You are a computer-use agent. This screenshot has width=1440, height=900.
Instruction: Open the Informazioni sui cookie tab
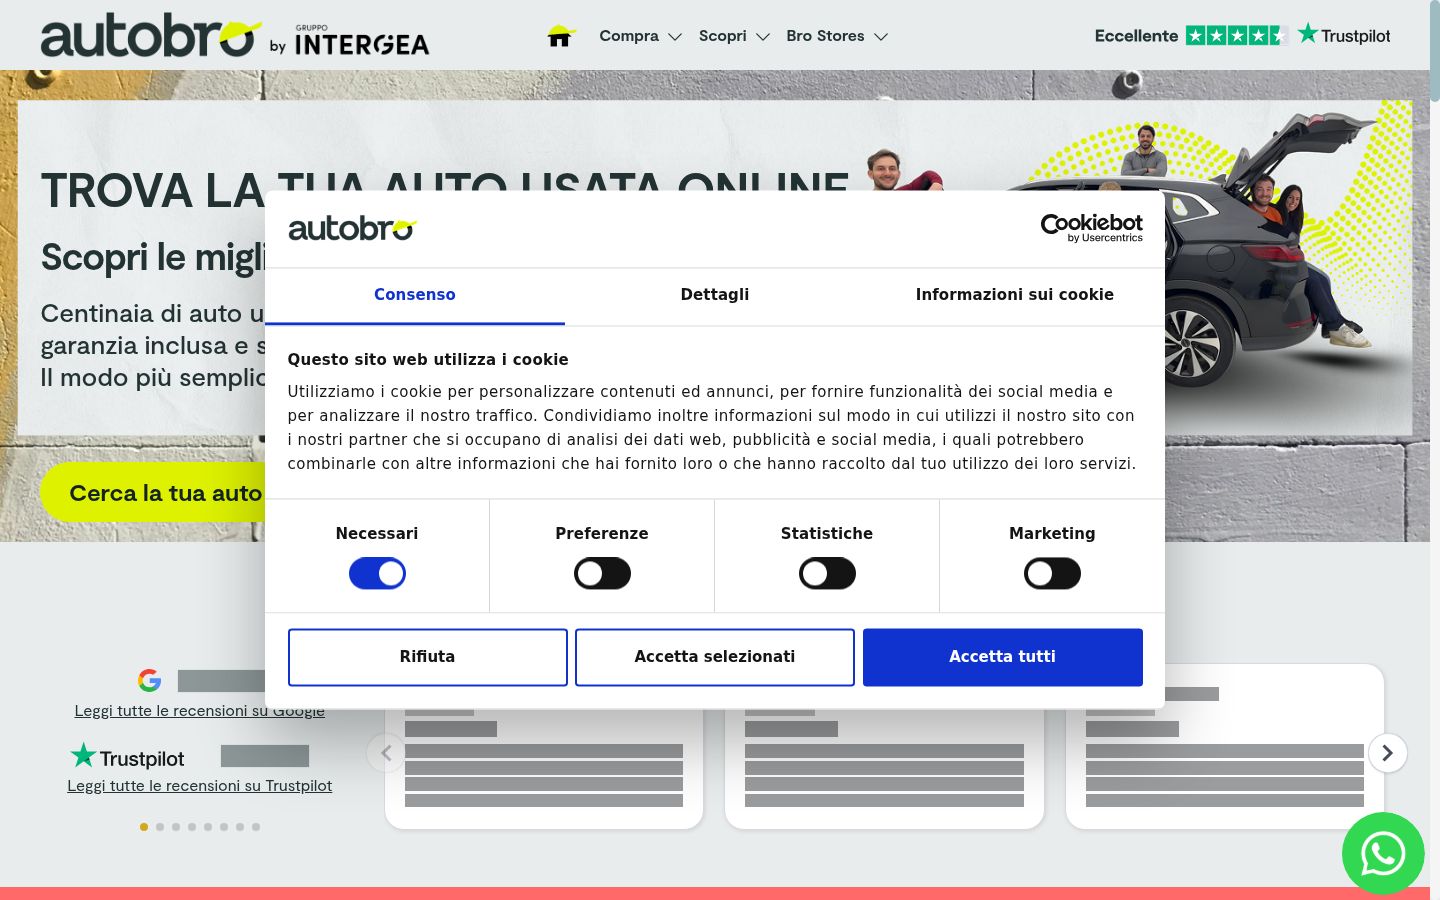coord(1015,295)
